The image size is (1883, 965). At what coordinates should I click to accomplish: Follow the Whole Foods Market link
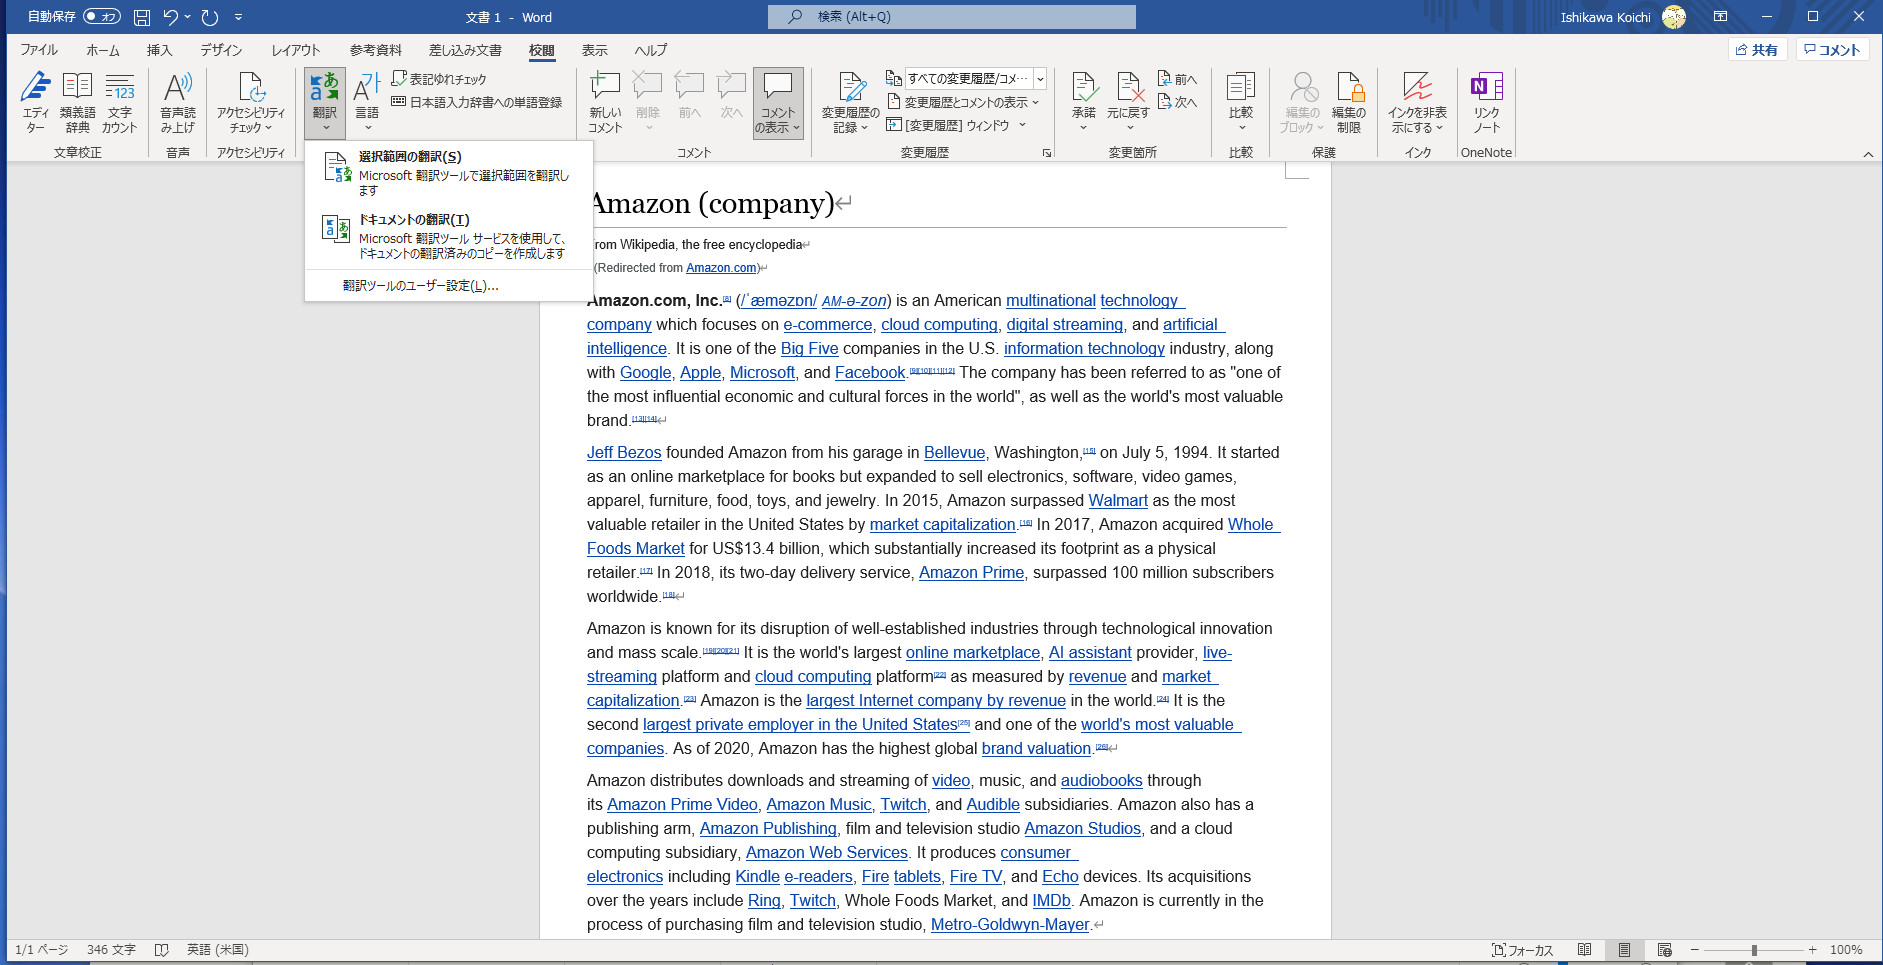(636, 549)
